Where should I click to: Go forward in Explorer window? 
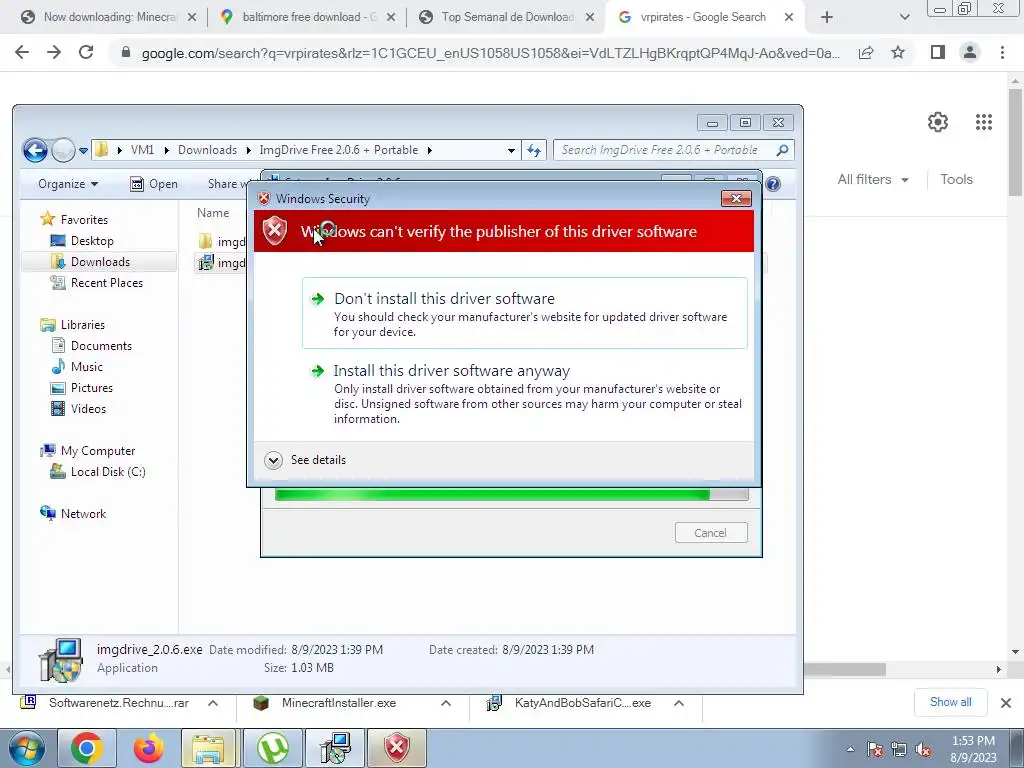pyautogui.click(x=63, y=150)
